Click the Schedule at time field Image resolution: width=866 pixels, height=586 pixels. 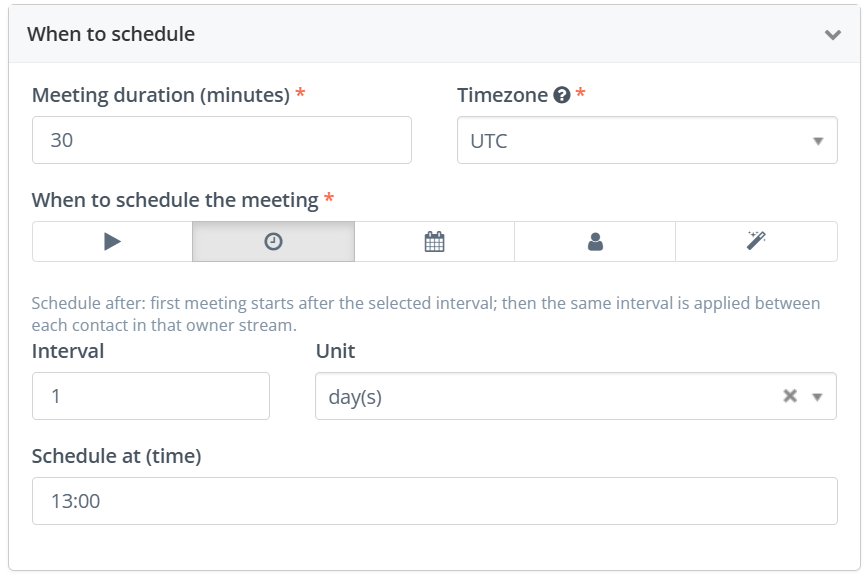[435, 501]
